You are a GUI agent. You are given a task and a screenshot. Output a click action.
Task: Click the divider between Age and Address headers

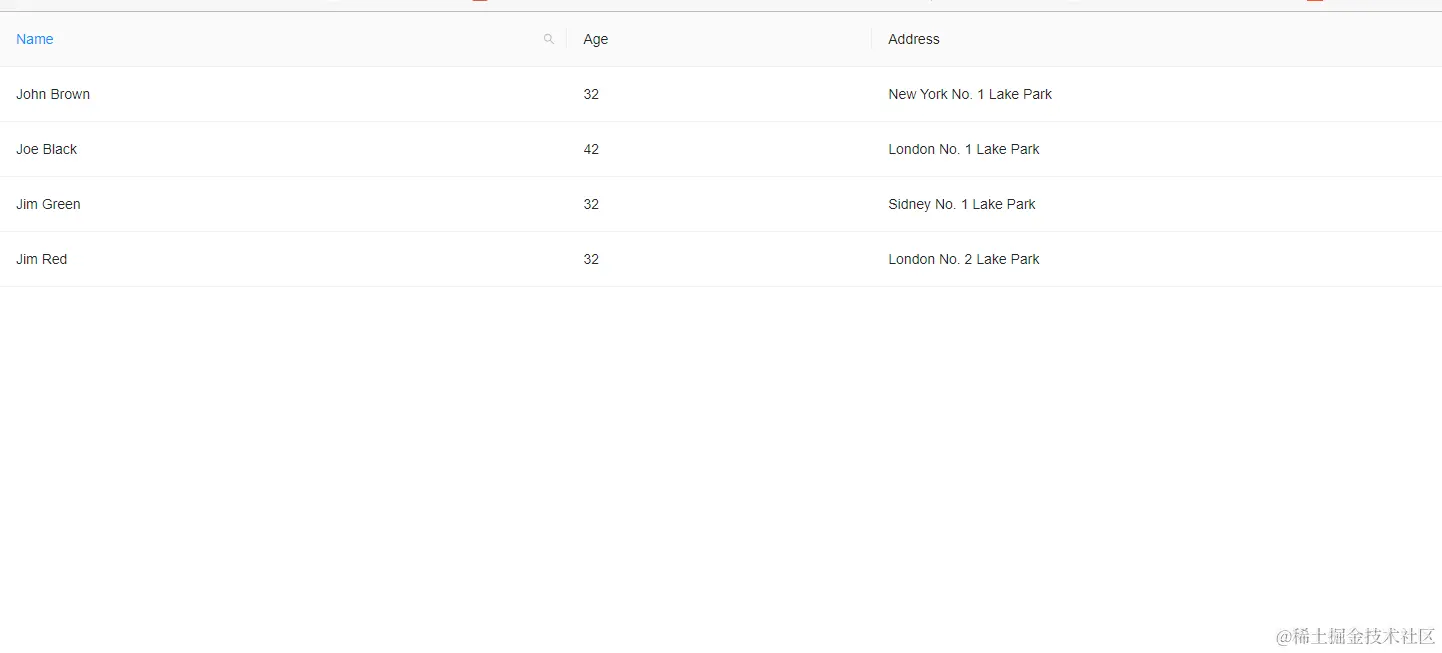pos(872,39)
